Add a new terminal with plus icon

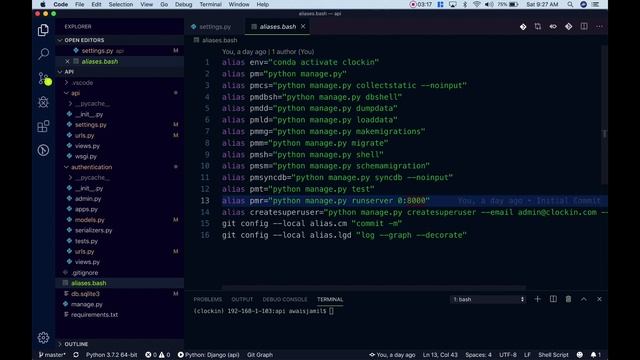click(x=538, y=299)
